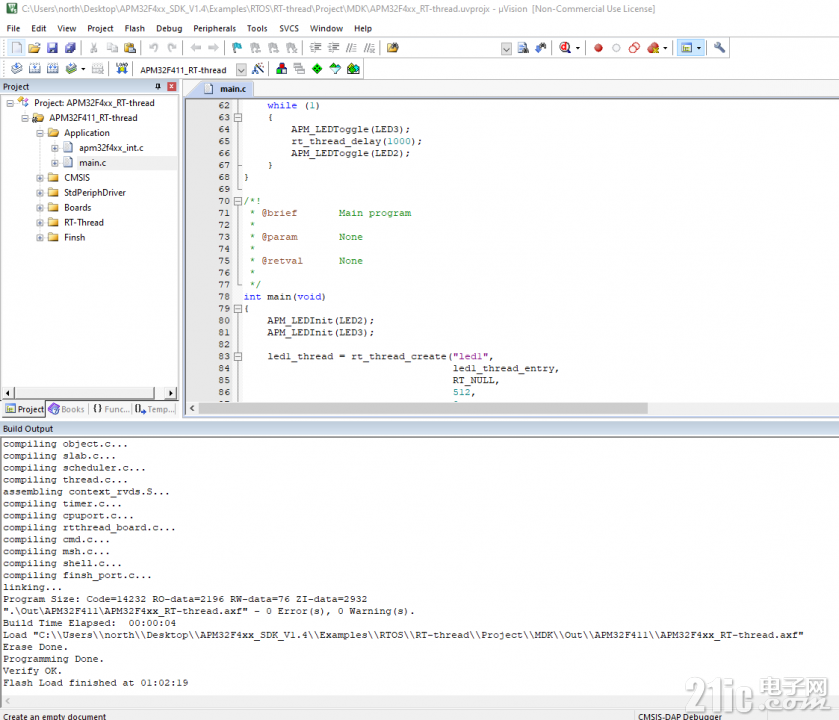This screenshot has width=839, height=720.
Task: Open the Peripherals menu
Action: 215,28
